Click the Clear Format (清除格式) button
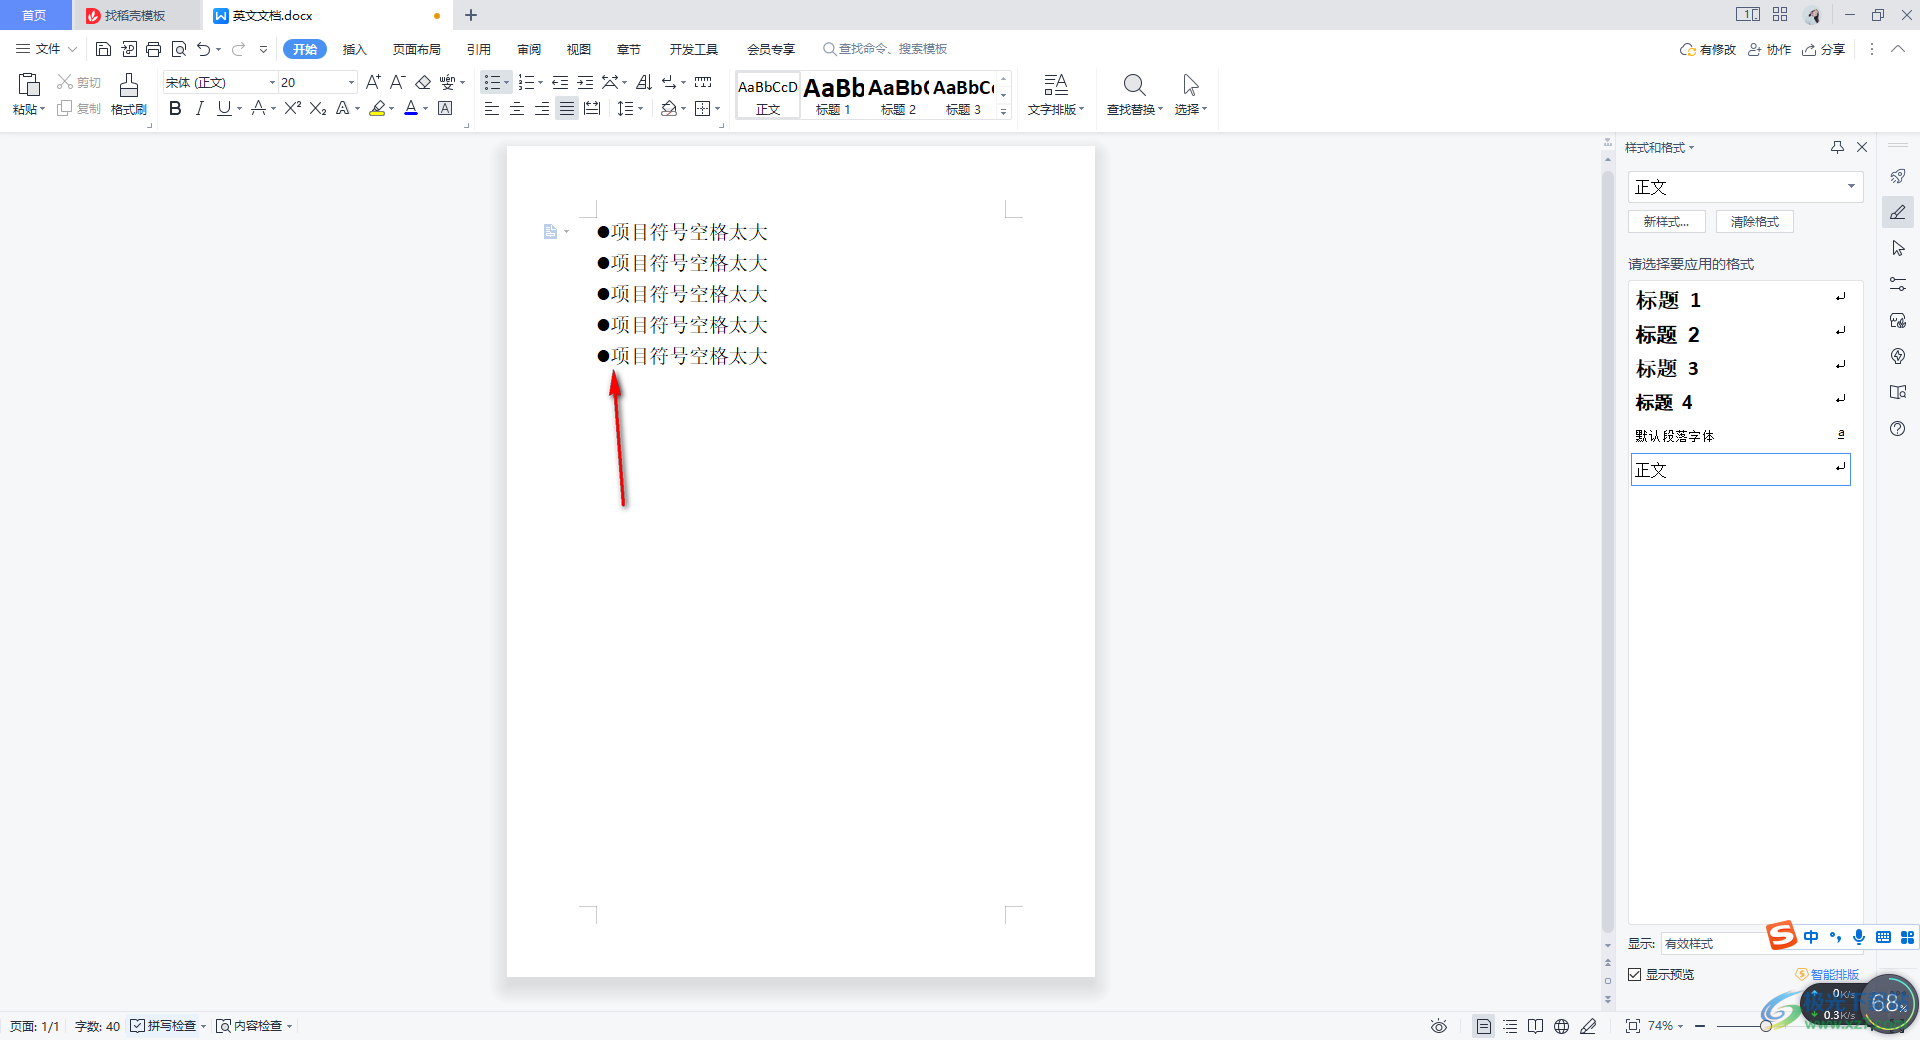Screen dimensions: 1920x1040 point(1755,222)
